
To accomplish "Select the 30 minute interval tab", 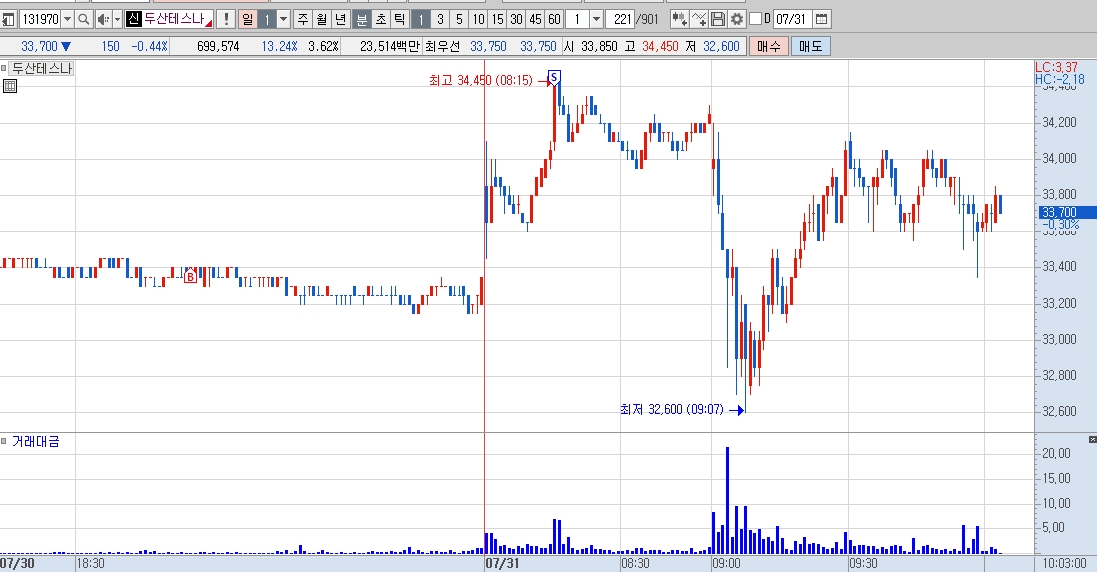I will 516,20.
